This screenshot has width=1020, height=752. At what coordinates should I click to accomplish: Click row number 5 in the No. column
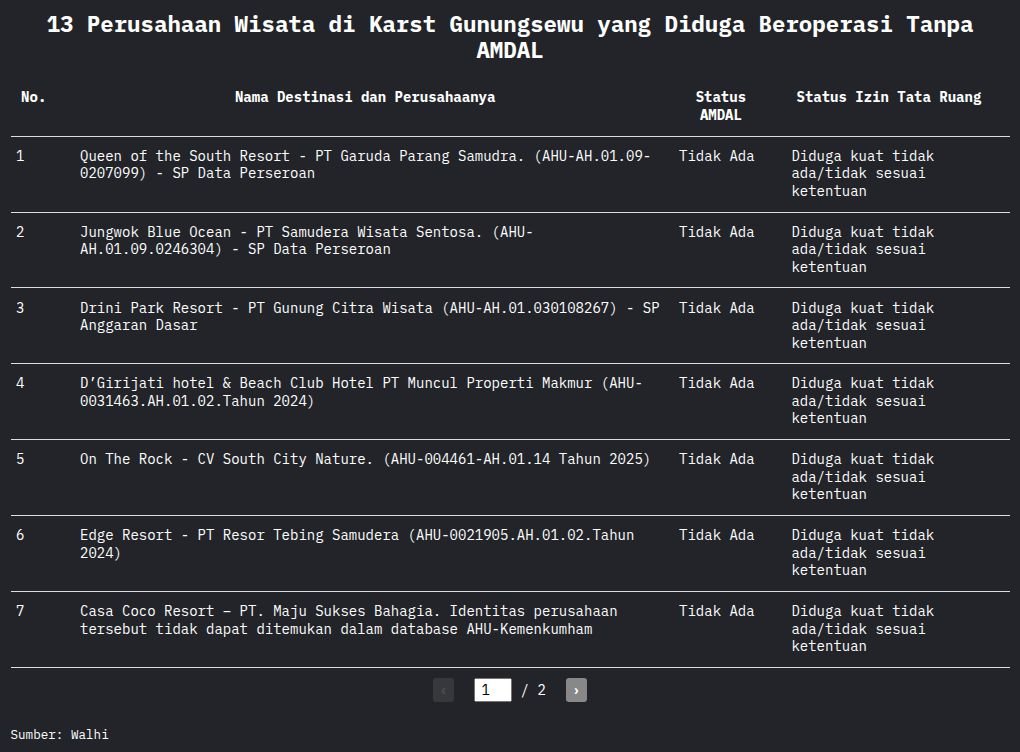click(x=20, y=459)
